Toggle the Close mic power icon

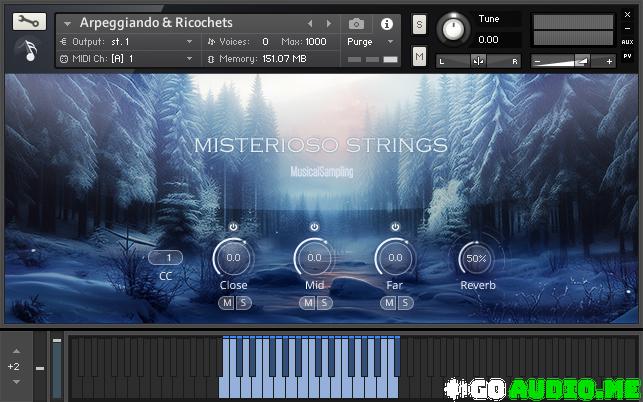click(233, 227)
